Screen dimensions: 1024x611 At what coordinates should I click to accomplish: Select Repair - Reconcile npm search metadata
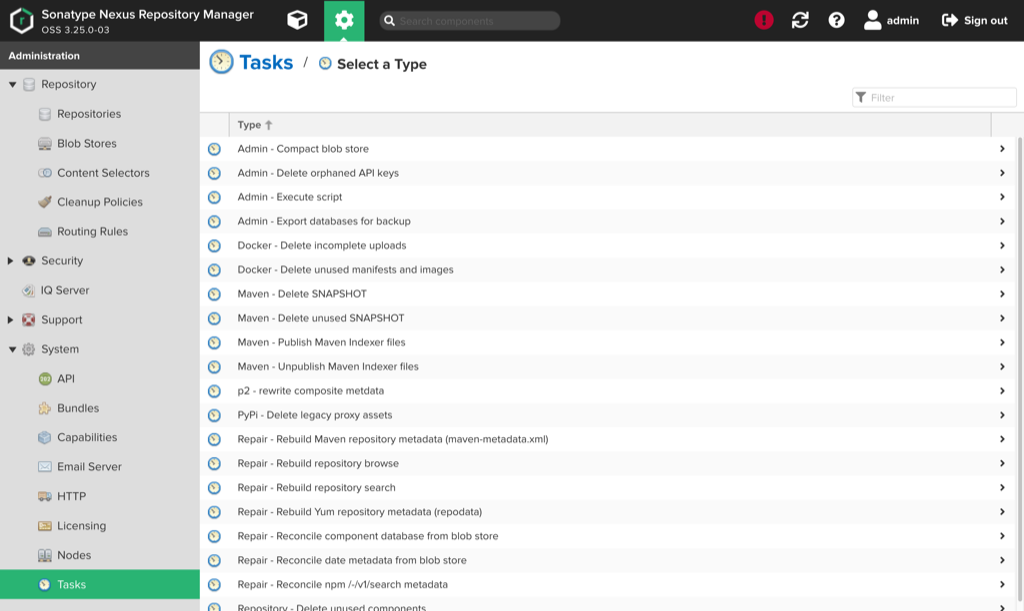click(x=607, y=584)
